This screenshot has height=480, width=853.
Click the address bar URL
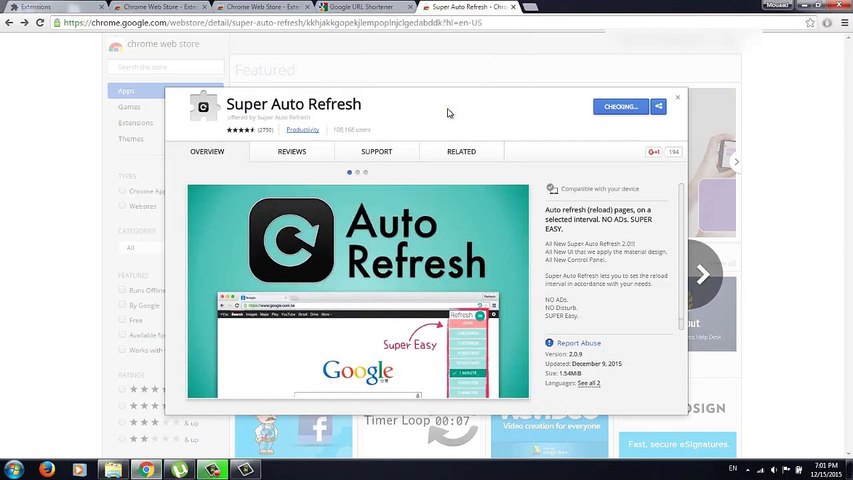pos(273,23)
